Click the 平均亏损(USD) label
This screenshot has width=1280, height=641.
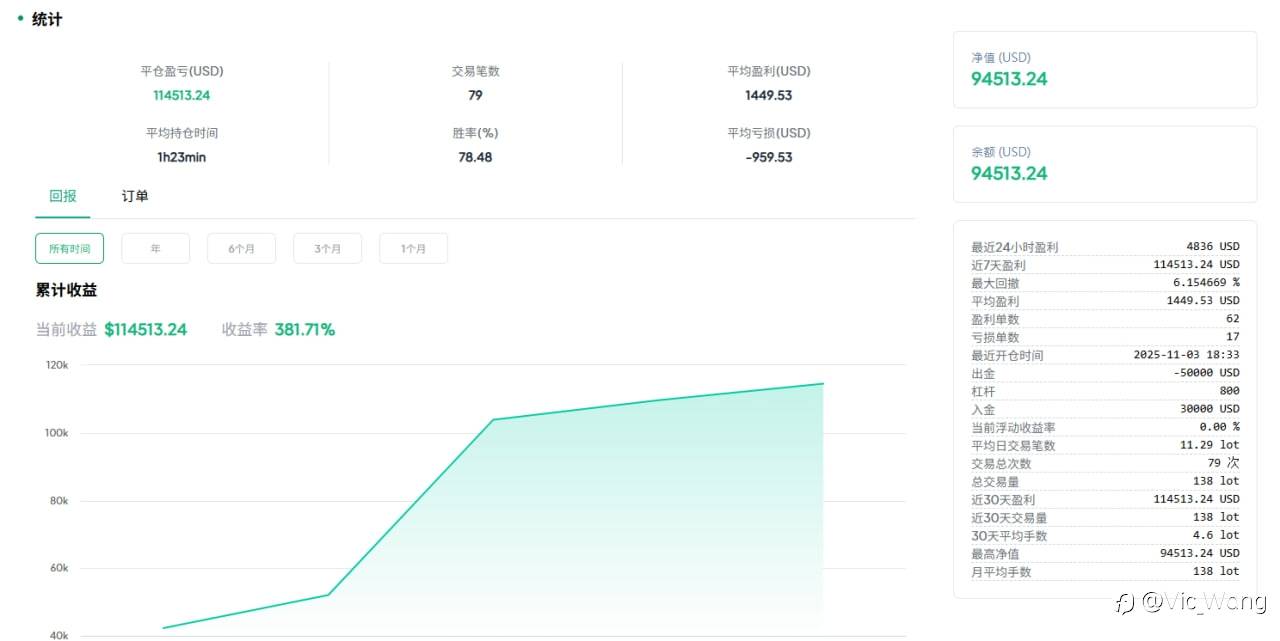click(x=769, y=133)
